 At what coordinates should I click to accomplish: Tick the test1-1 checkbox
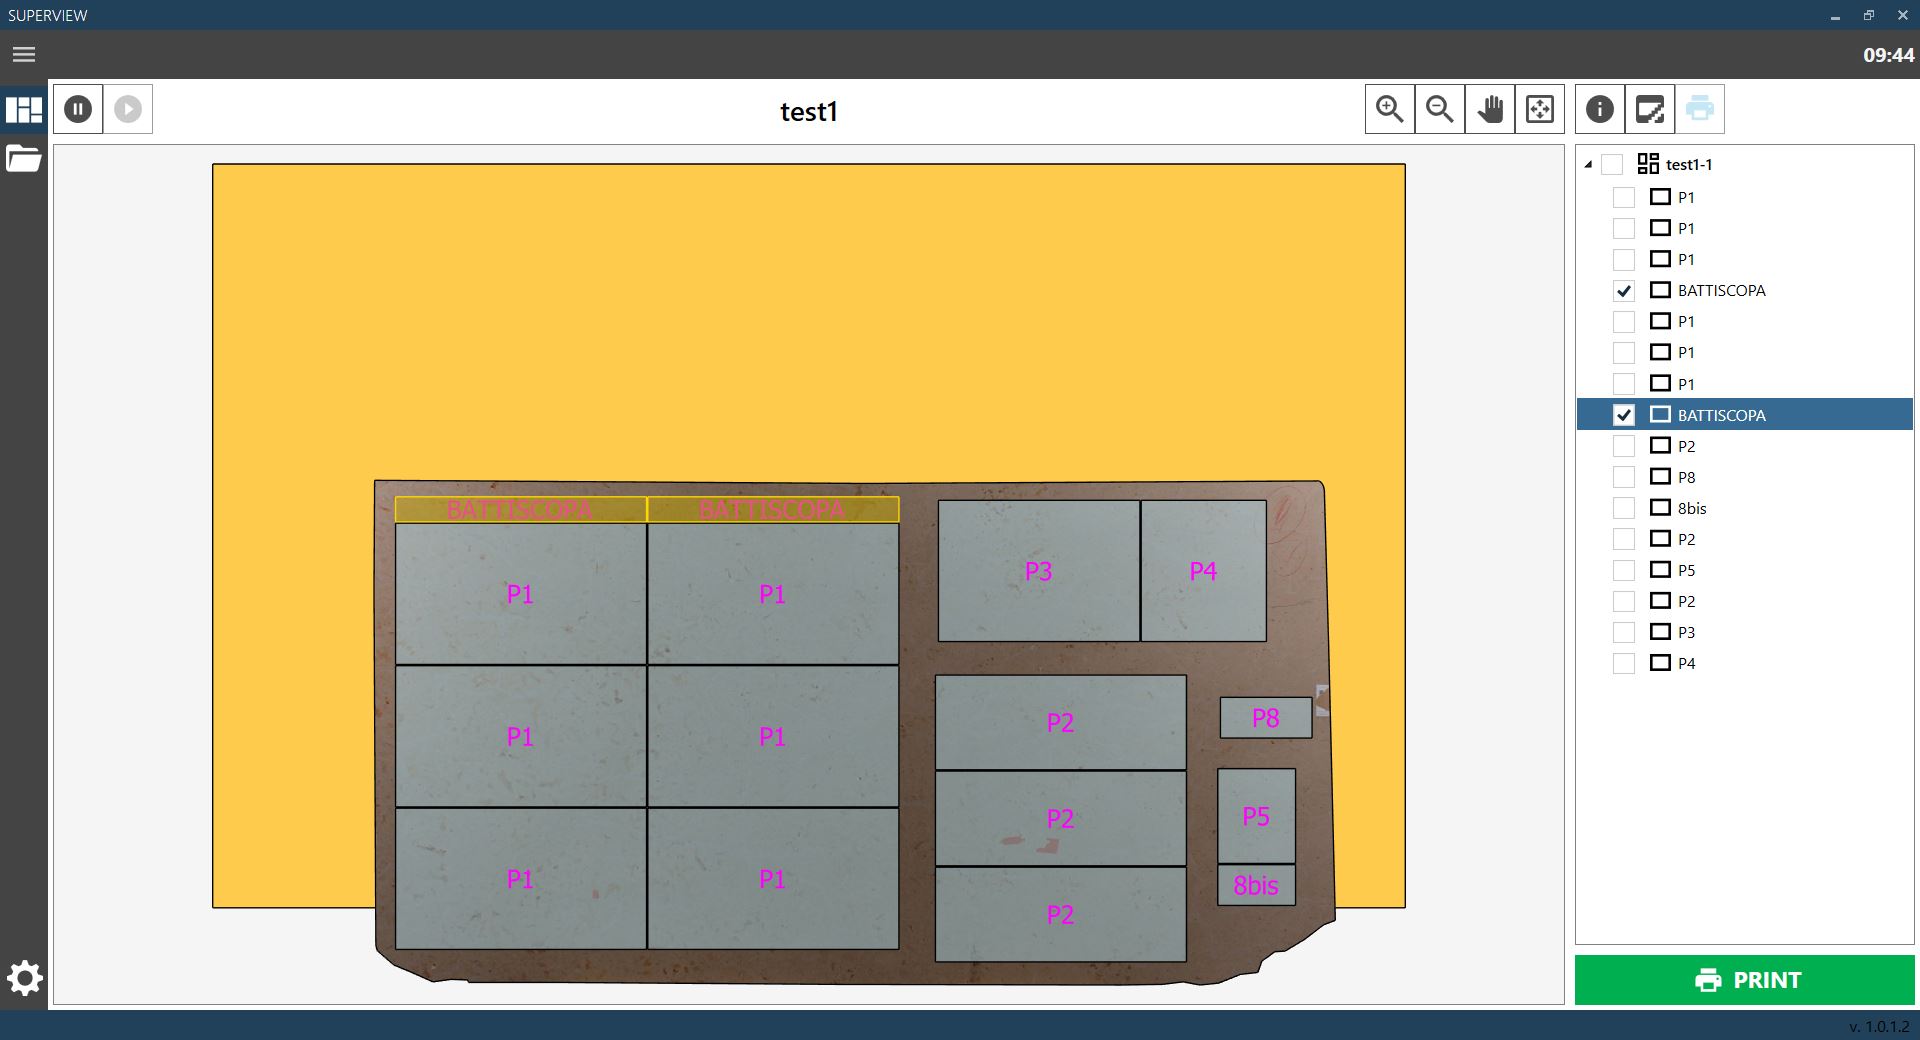point(1612,165)
